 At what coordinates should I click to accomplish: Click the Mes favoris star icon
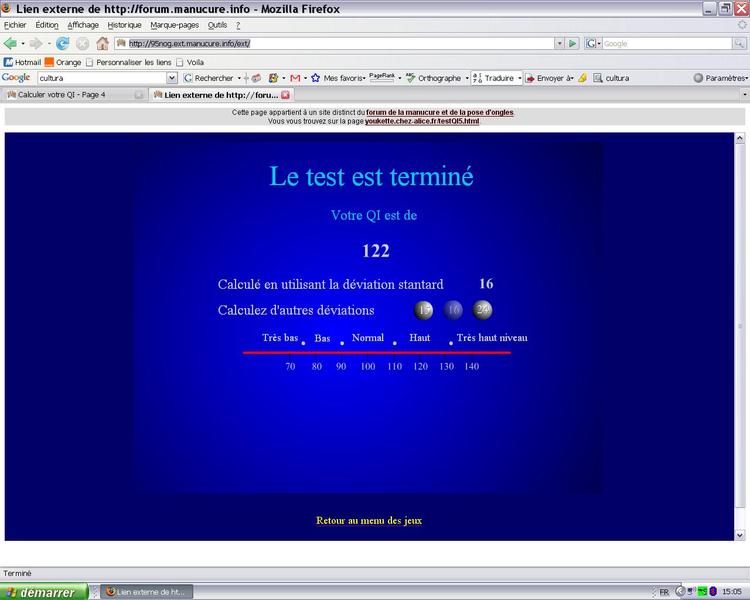[x=316, y=78]
